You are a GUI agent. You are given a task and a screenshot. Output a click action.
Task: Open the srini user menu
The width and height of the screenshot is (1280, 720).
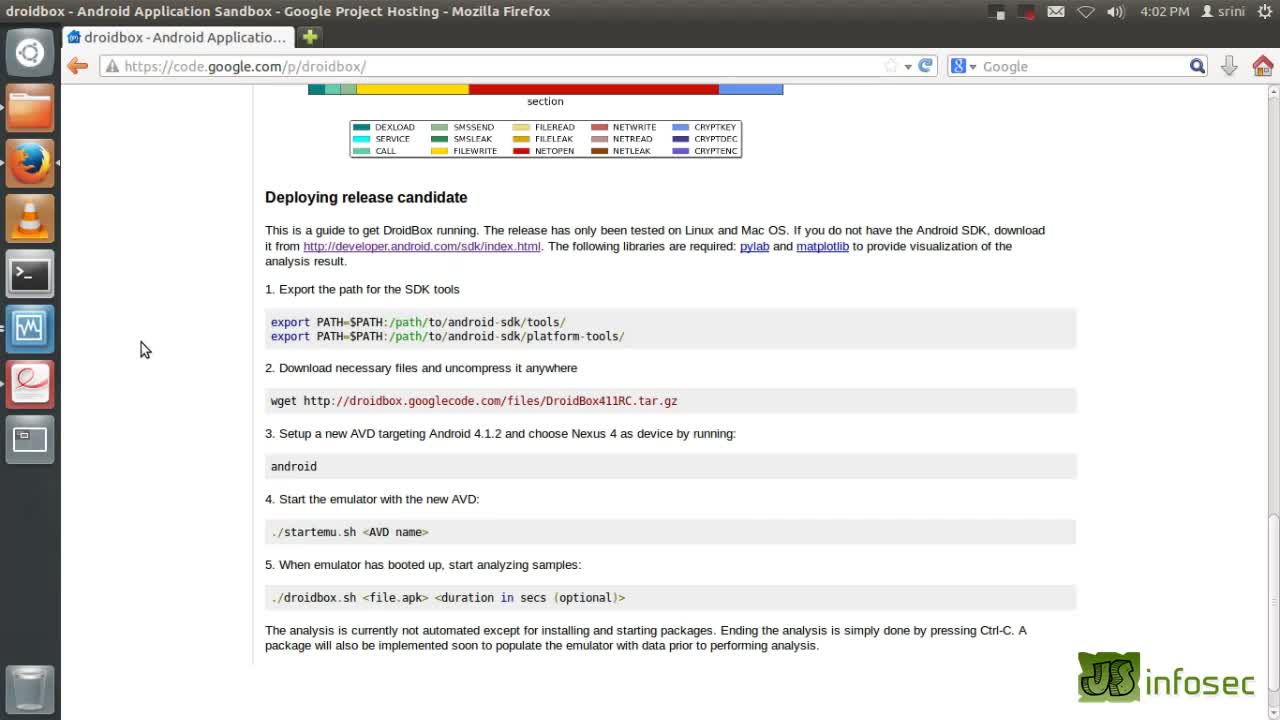pos(1222,12)
